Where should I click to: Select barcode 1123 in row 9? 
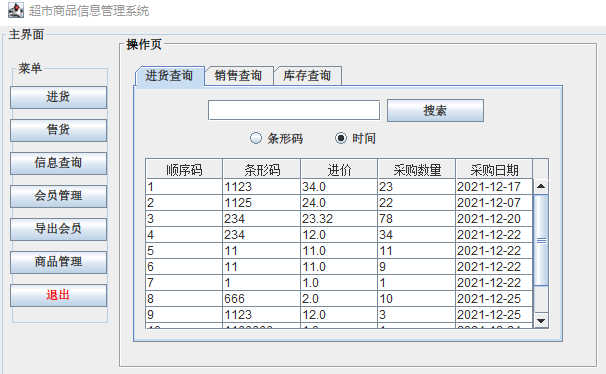tap(262, 315)
